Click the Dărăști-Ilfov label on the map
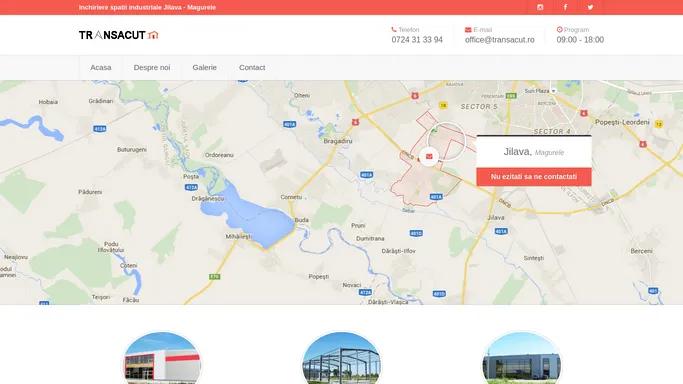The width and height of the screenshot is (683, 384). coord(398,251)
